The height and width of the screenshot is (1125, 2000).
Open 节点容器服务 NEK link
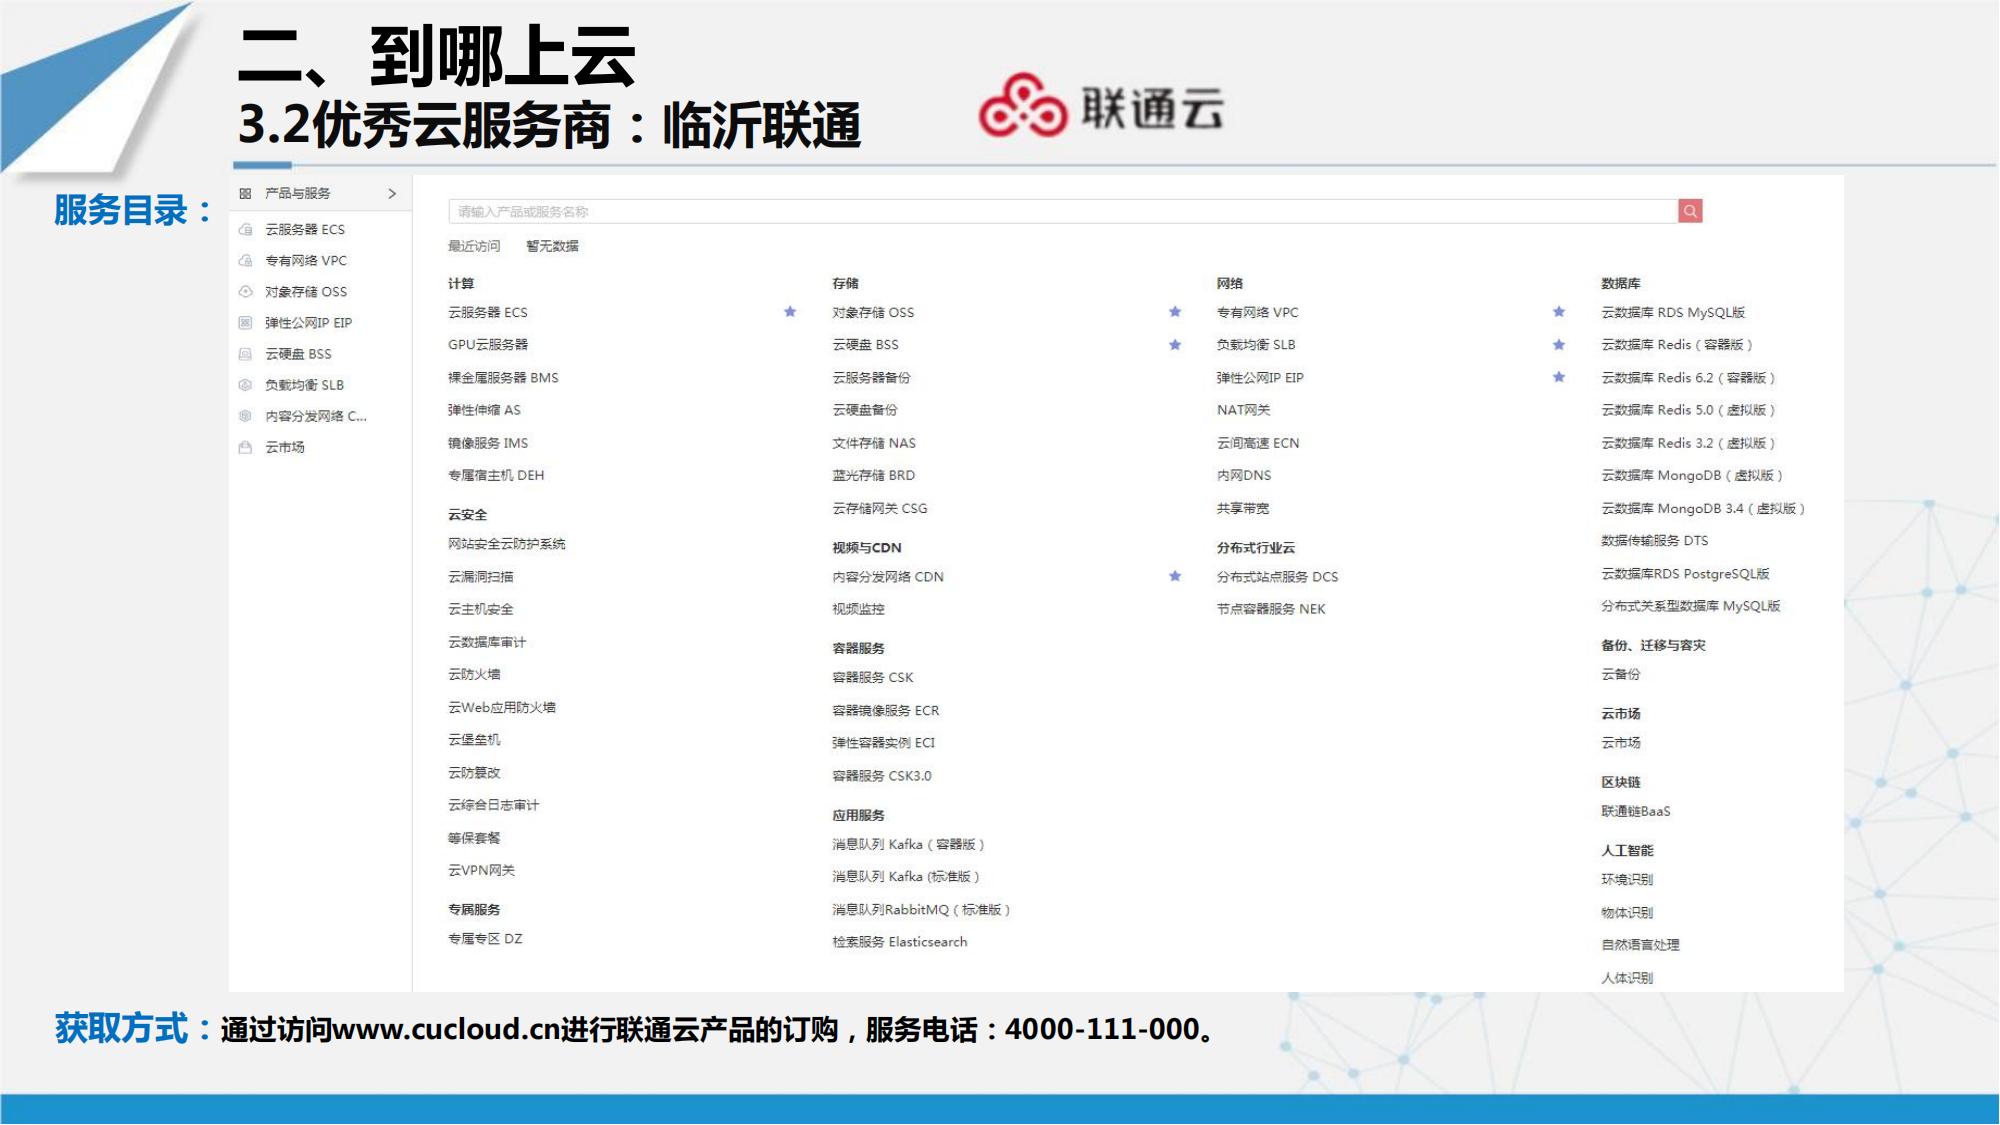click(x=1271, y=609)
